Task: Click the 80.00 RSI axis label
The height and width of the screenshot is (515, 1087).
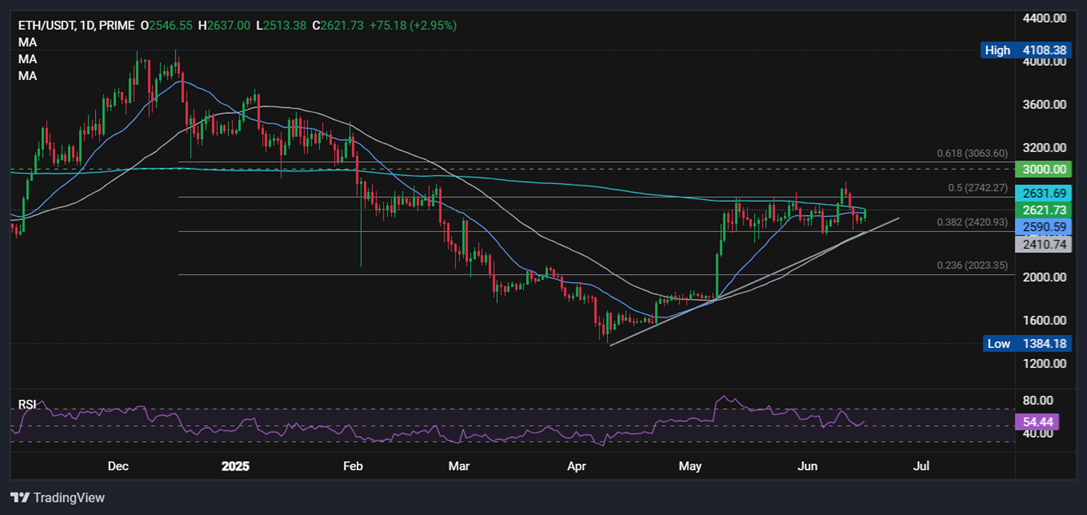Action: click(1038, 401)
